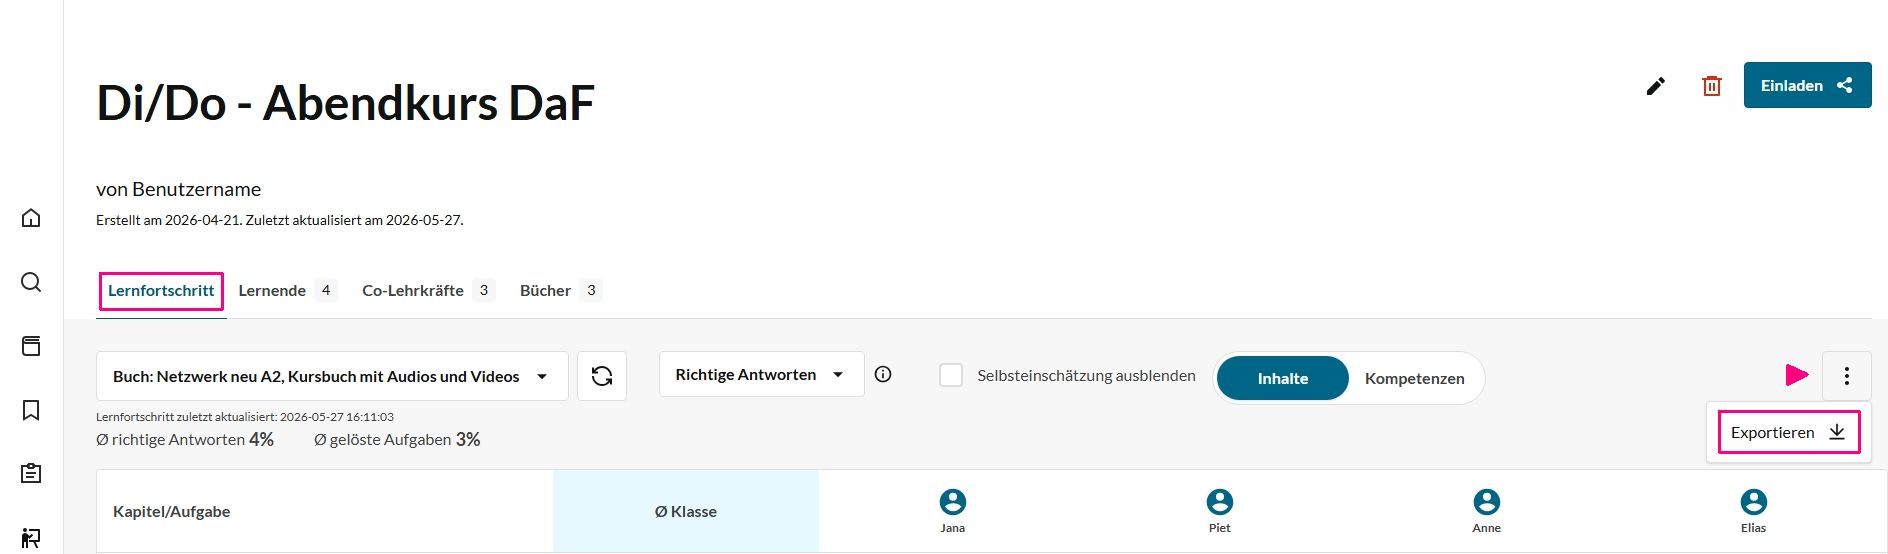
Task: Switch to the Co-Lehrkräfte tab
Action: point(428,290)
